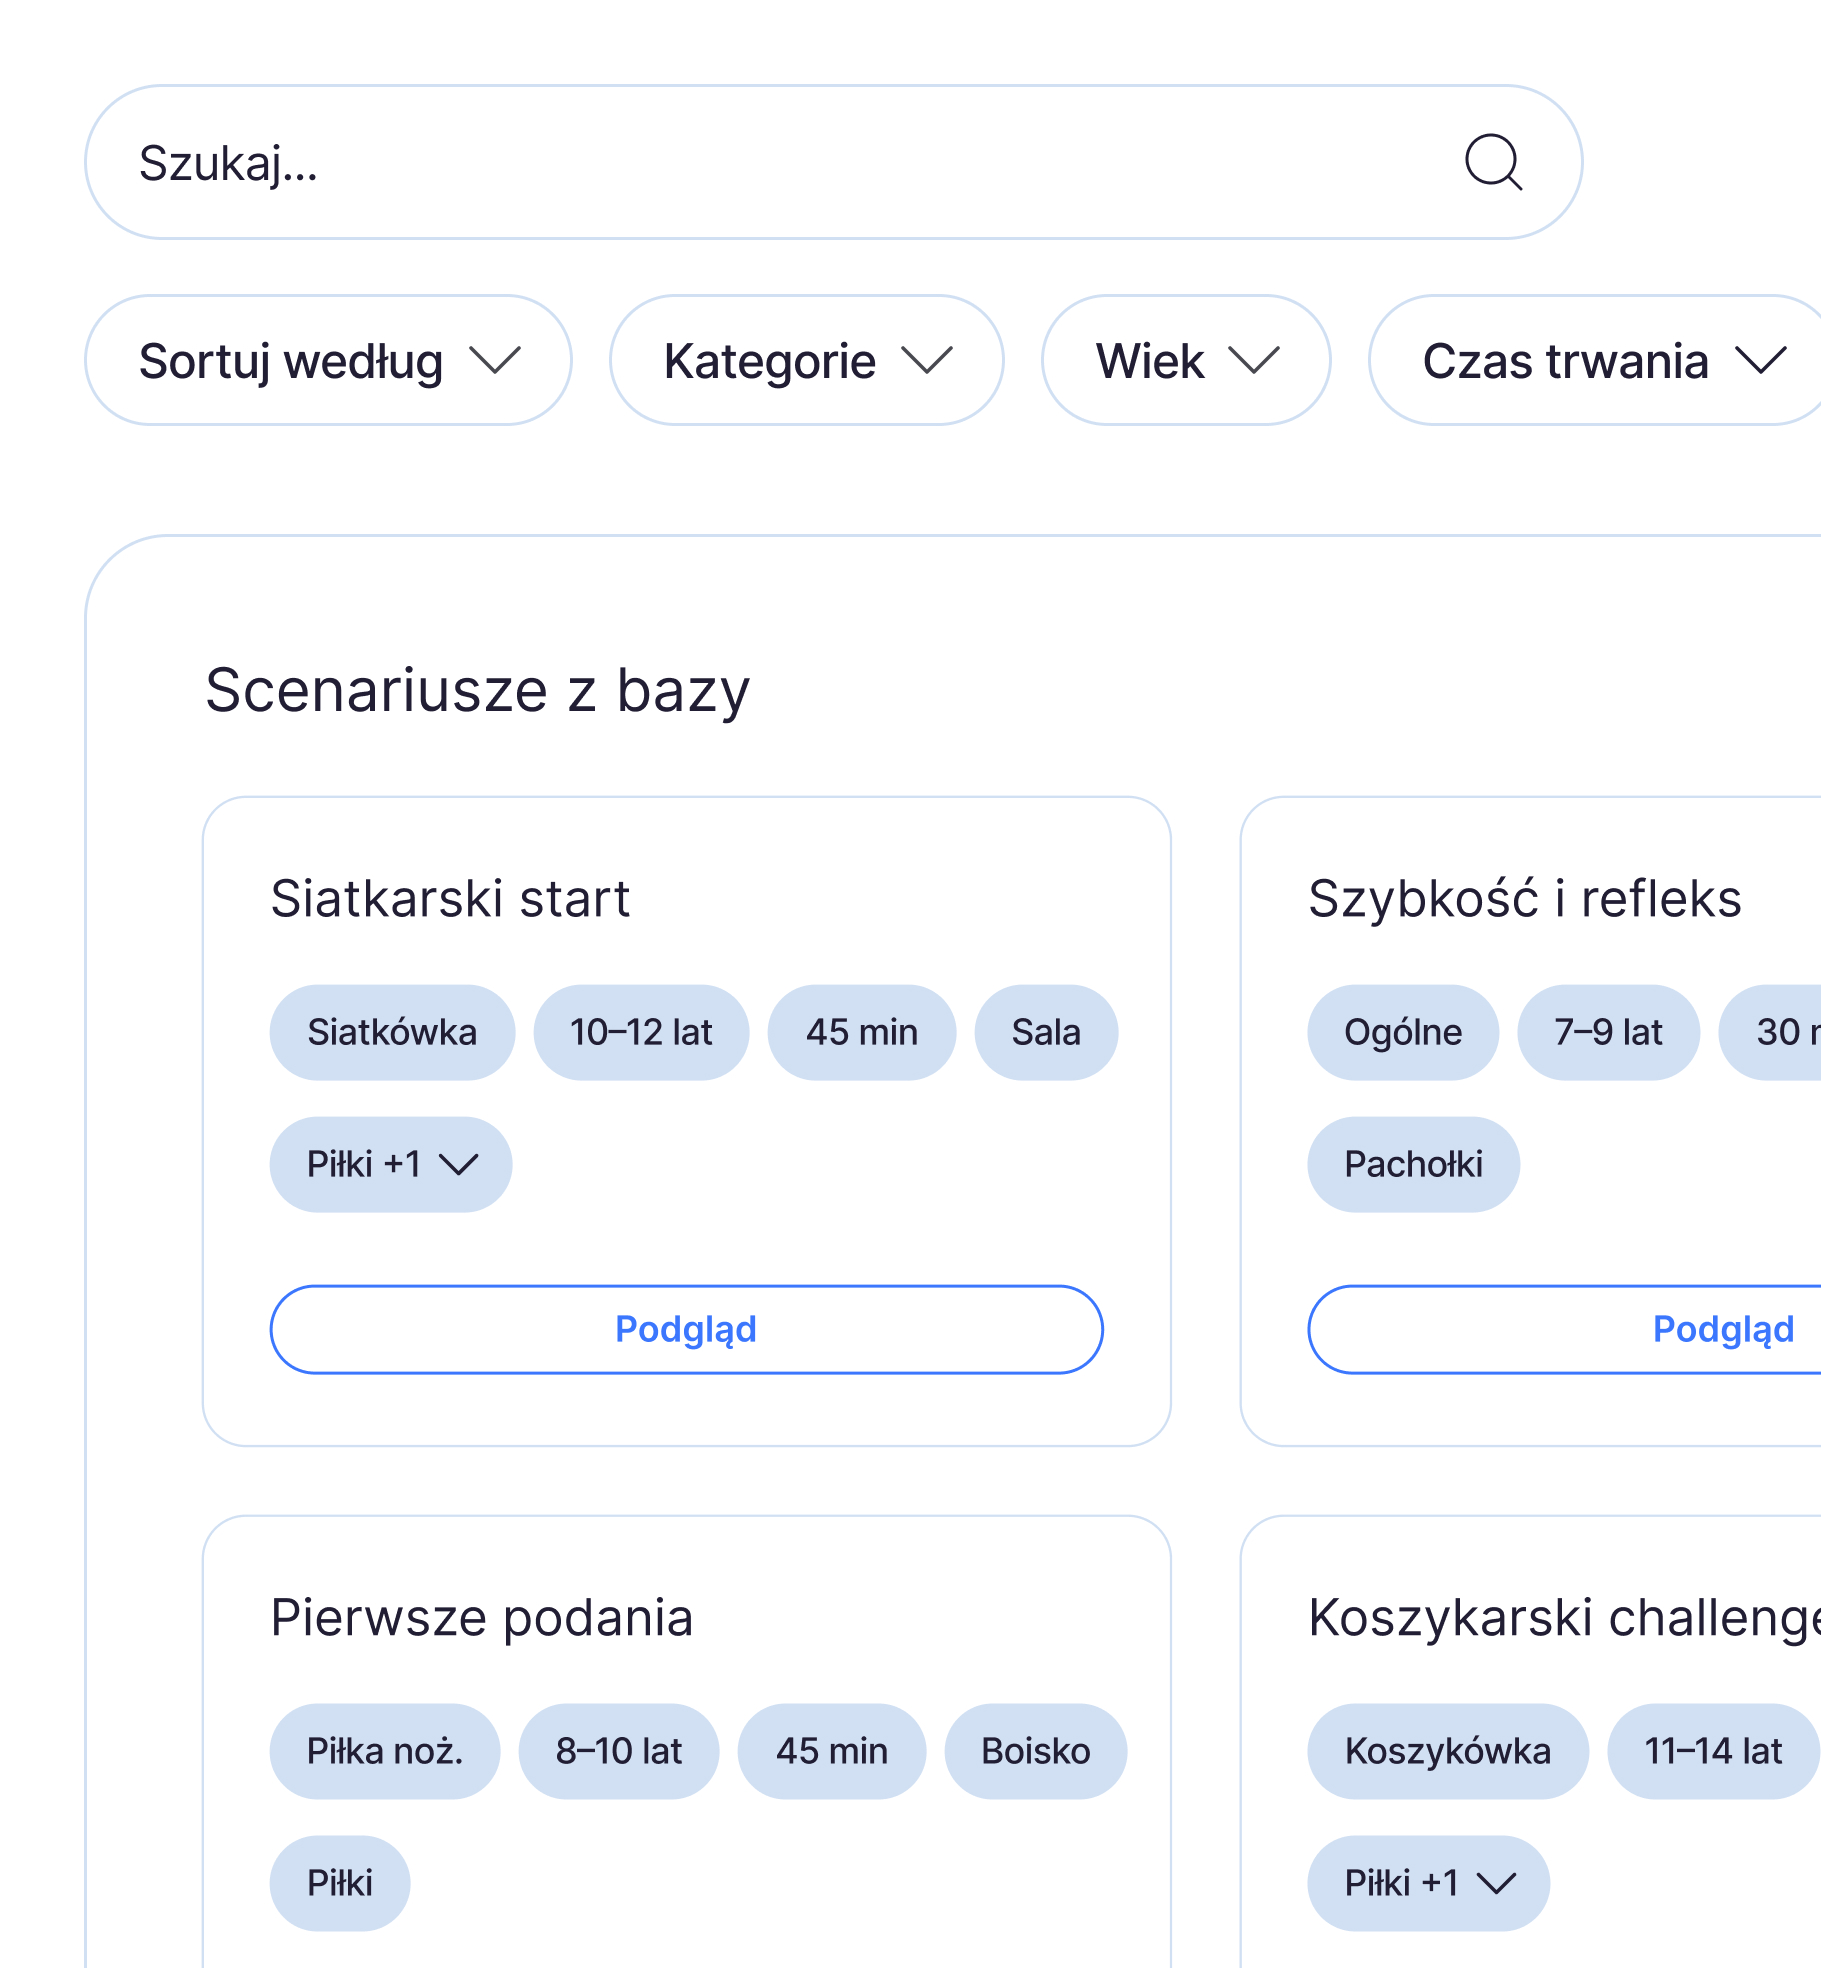Click the Sala tag
This screenshot has width=1821, height=1968.
point(1046,1032)
